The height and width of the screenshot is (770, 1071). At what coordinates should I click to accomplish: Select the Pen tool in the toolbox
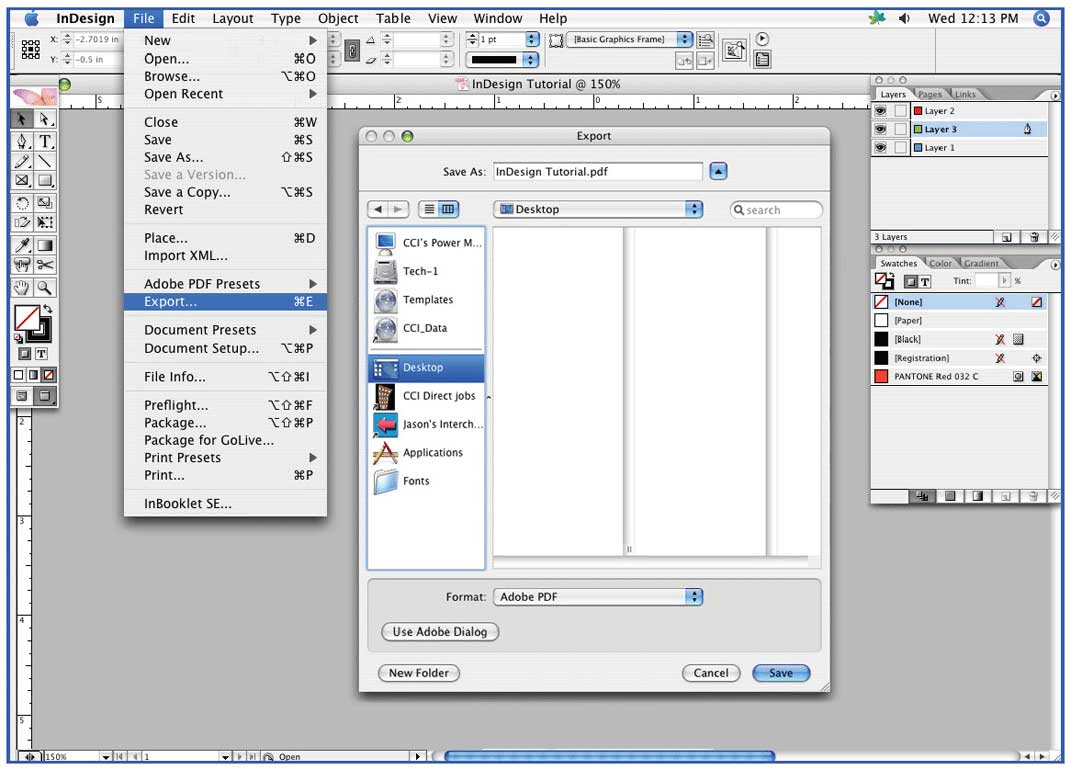22,141
